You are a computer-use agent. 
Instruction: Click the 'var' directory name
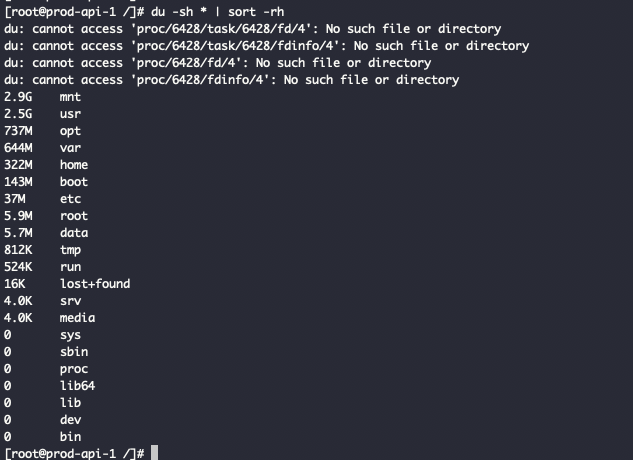(70, 148)
